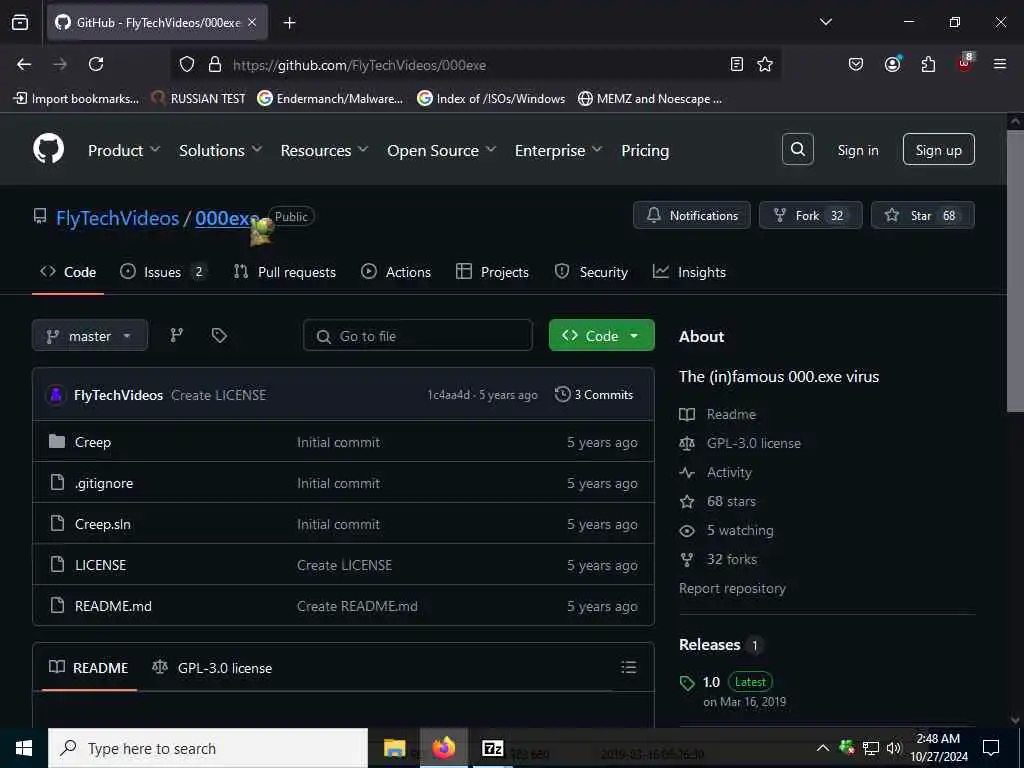Viewport: 1024px width, 768px height.
Task: Open the Firefox View icon left of tabs
Action: pos(20,22)
